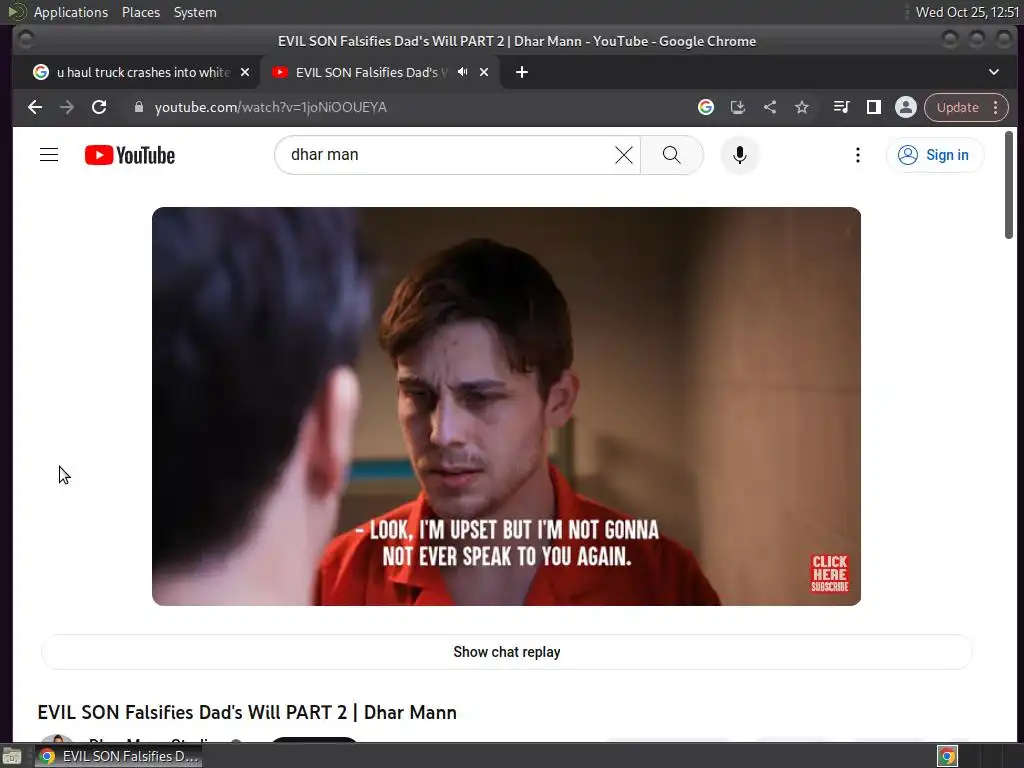Image resolution: width=1024 pixels, height=768 pixels.
Task: Start voice search with microphone
Action: (739, 155)
